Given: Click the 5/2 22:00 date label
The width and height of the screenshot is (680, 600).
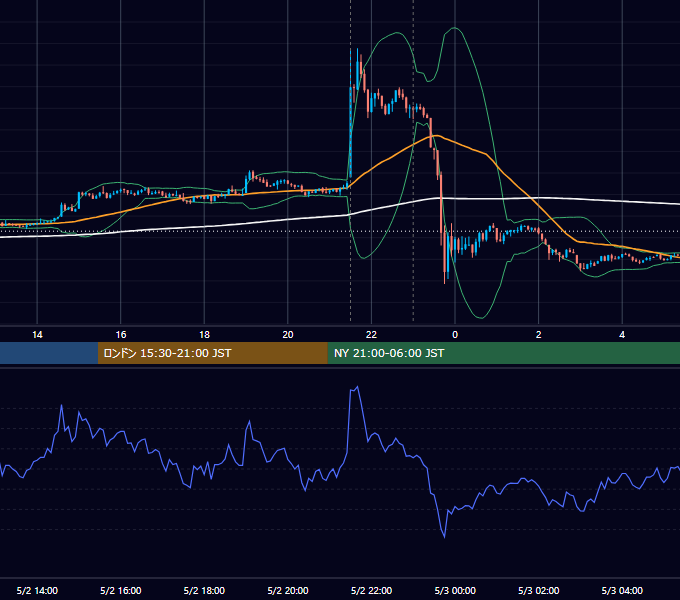Looking at the screenshot, I should coord(372,590).
